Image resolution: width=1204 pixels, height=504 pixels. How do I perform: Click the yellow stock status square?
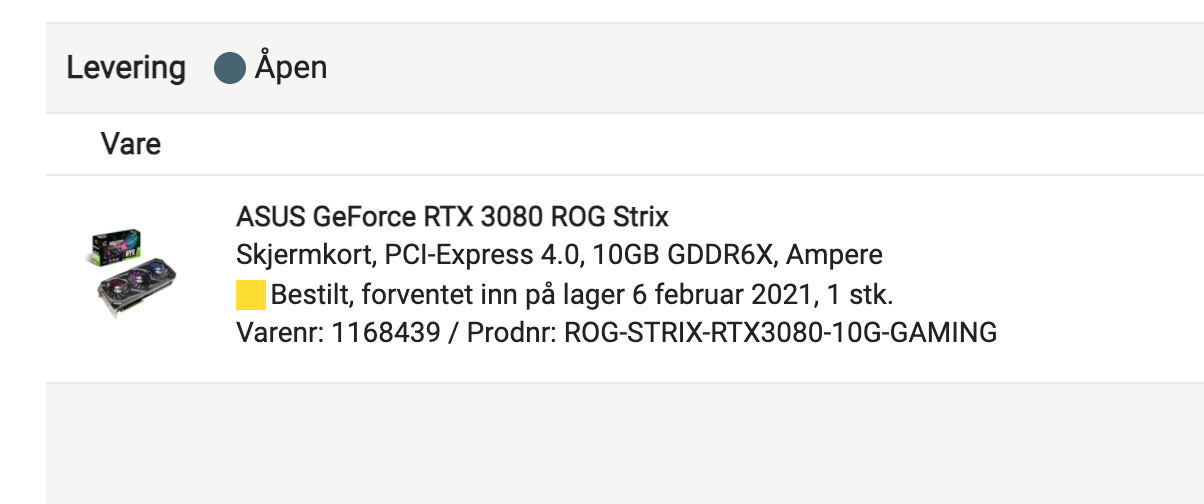(251, 295)
